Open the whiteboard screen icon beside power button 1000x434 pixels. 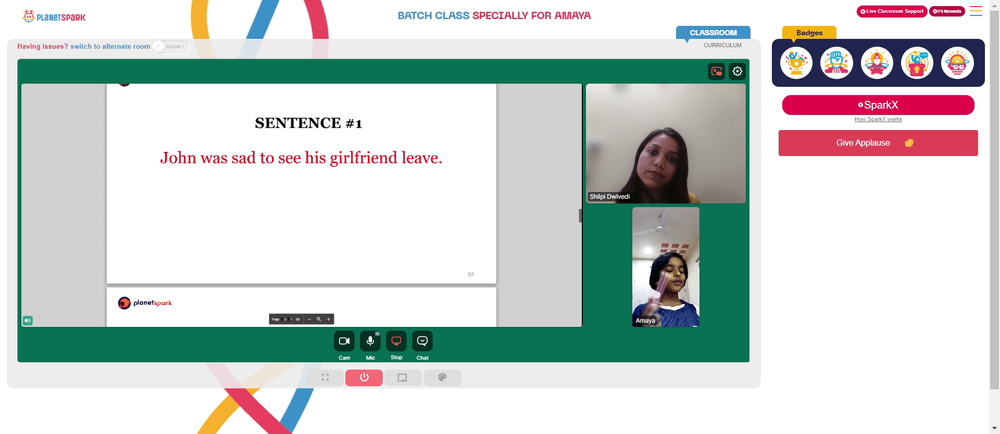402,378
